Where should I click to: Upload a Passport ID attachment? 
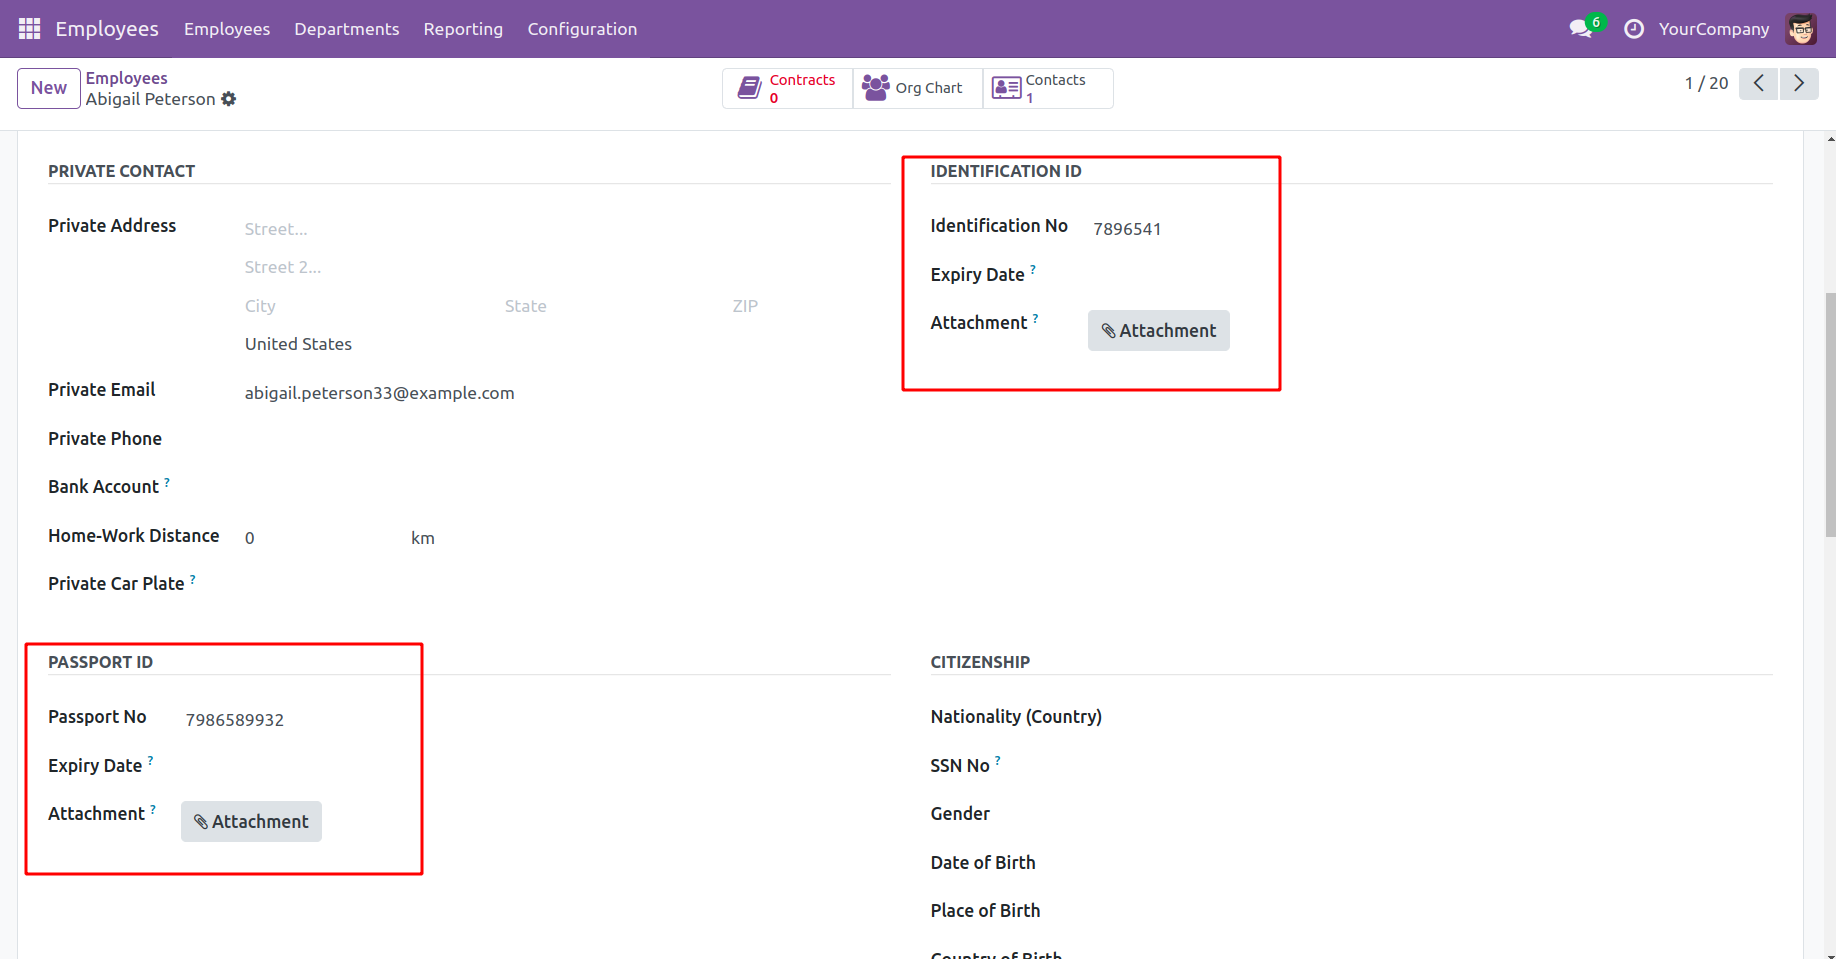click(x=251, y=822)
